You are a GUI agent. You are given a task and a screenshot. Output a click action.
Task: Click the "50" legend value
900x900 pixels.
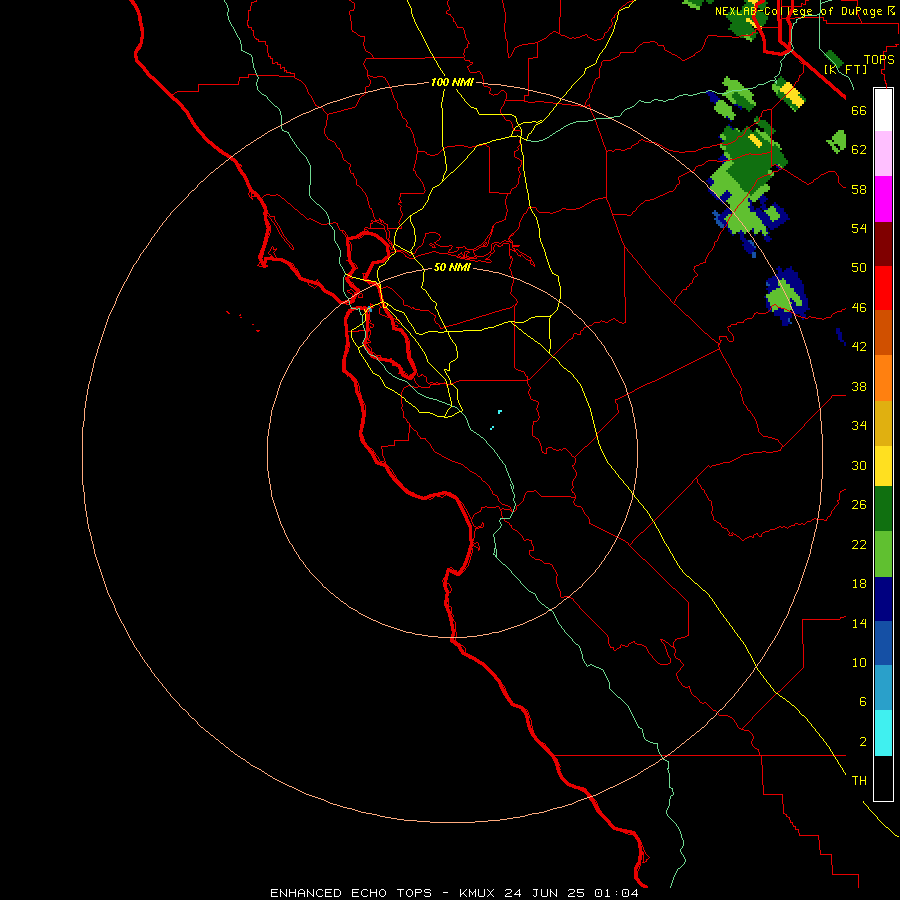point(859,267)
